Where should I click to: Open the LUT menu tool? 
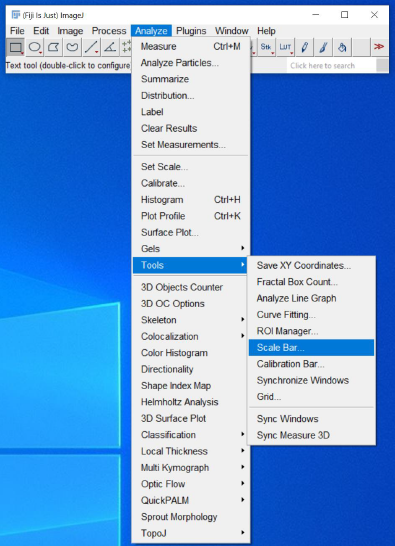pos(285,47)
